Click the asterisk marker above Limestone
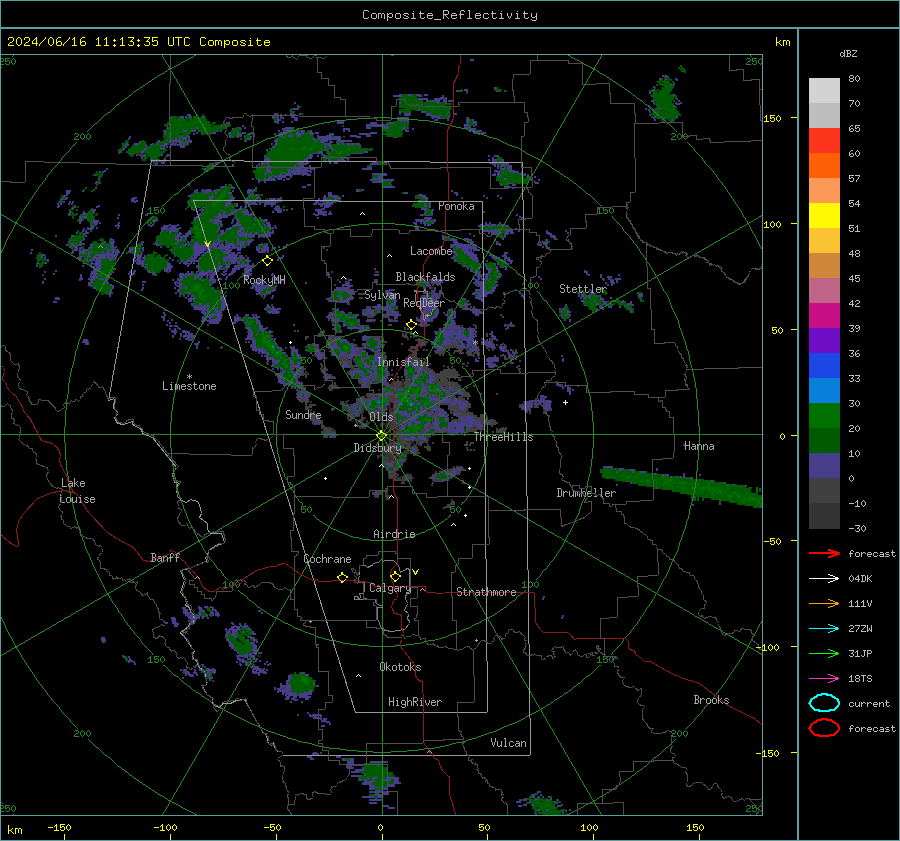Screen dimensions: 900x841 (x=189, y=377)
